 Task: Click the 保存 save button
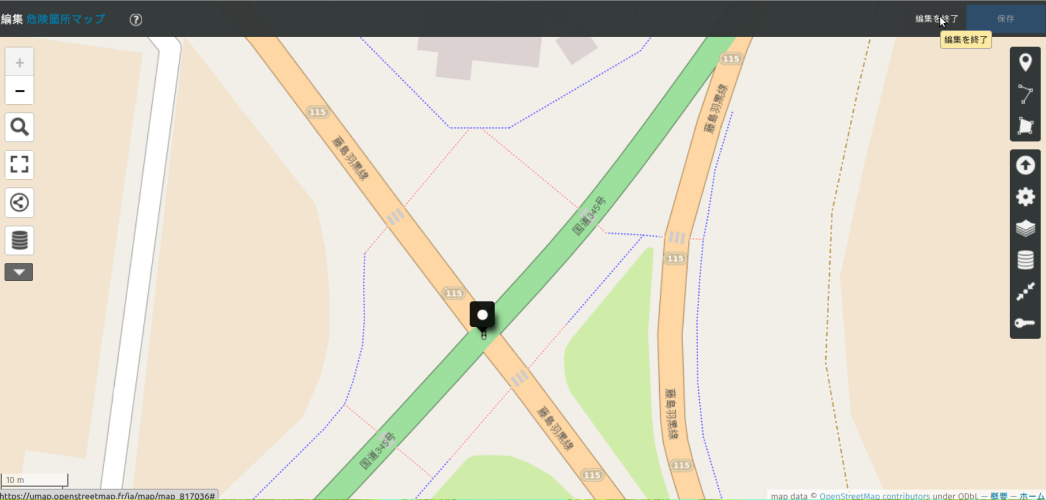tap(1005, 19)
